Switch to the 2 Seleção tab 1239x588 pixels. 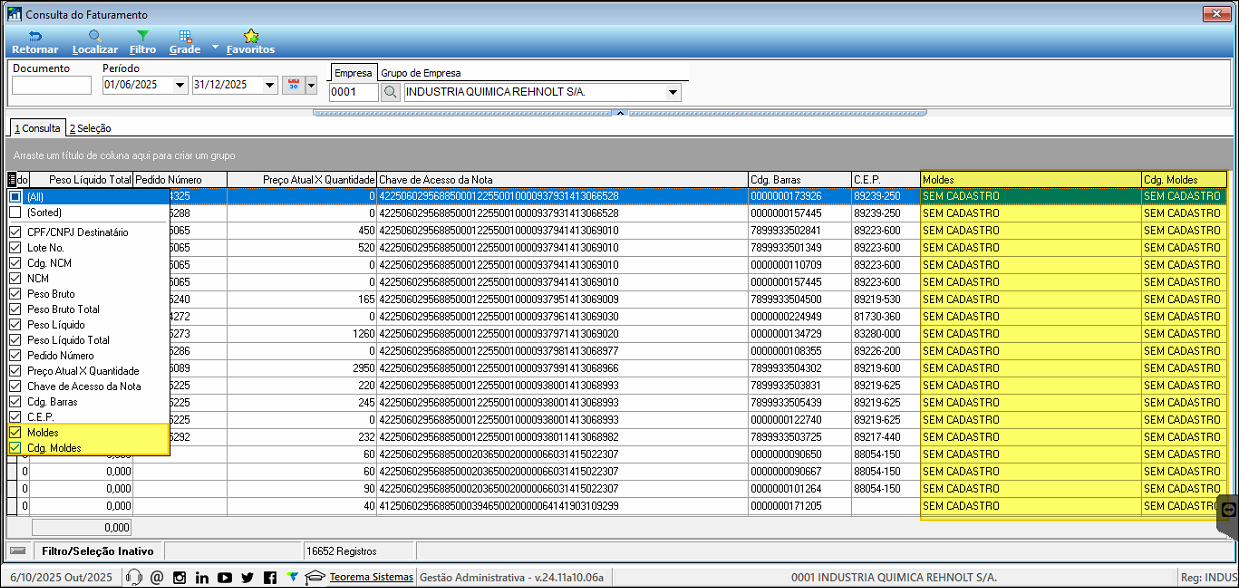(x=90, y=128)
